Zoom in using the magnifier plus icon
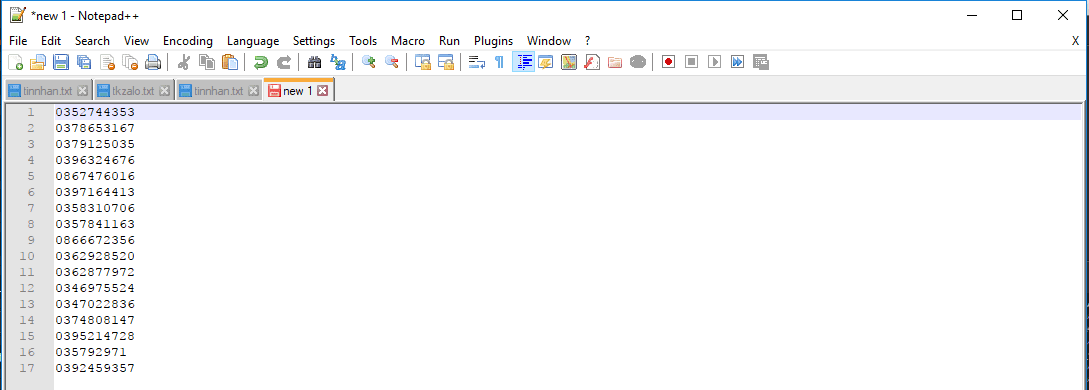Viewport: 1089px width, 390px height. pos(369,62)
